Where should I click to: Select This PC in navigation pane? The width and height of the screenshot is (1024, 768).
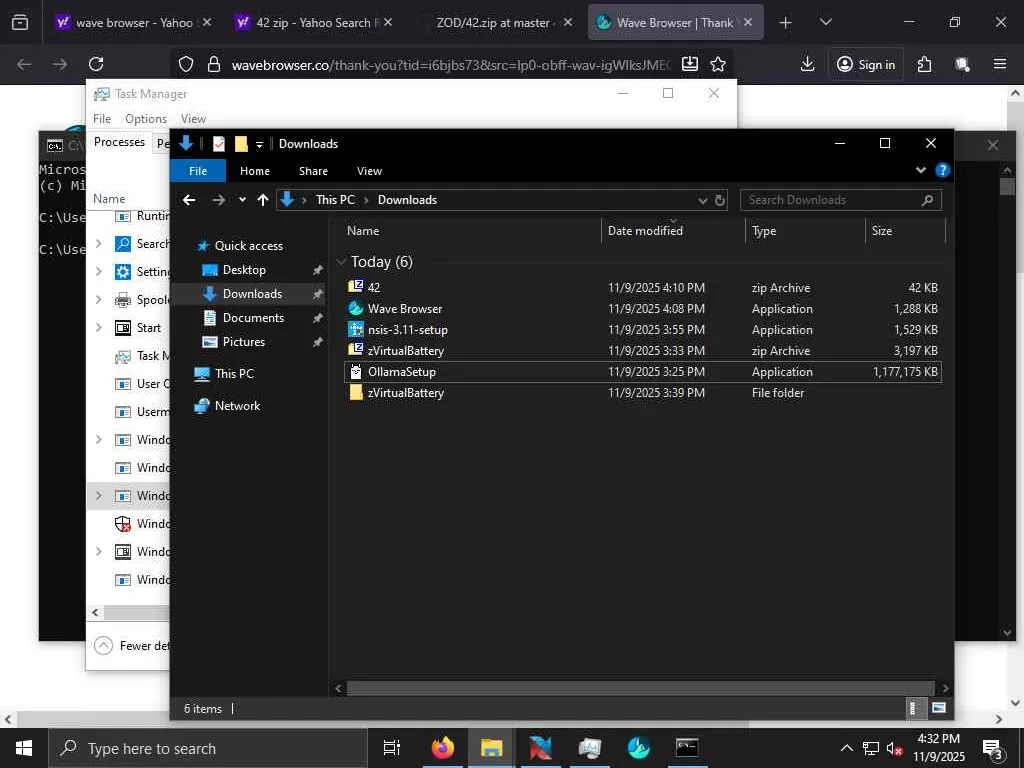234,374
